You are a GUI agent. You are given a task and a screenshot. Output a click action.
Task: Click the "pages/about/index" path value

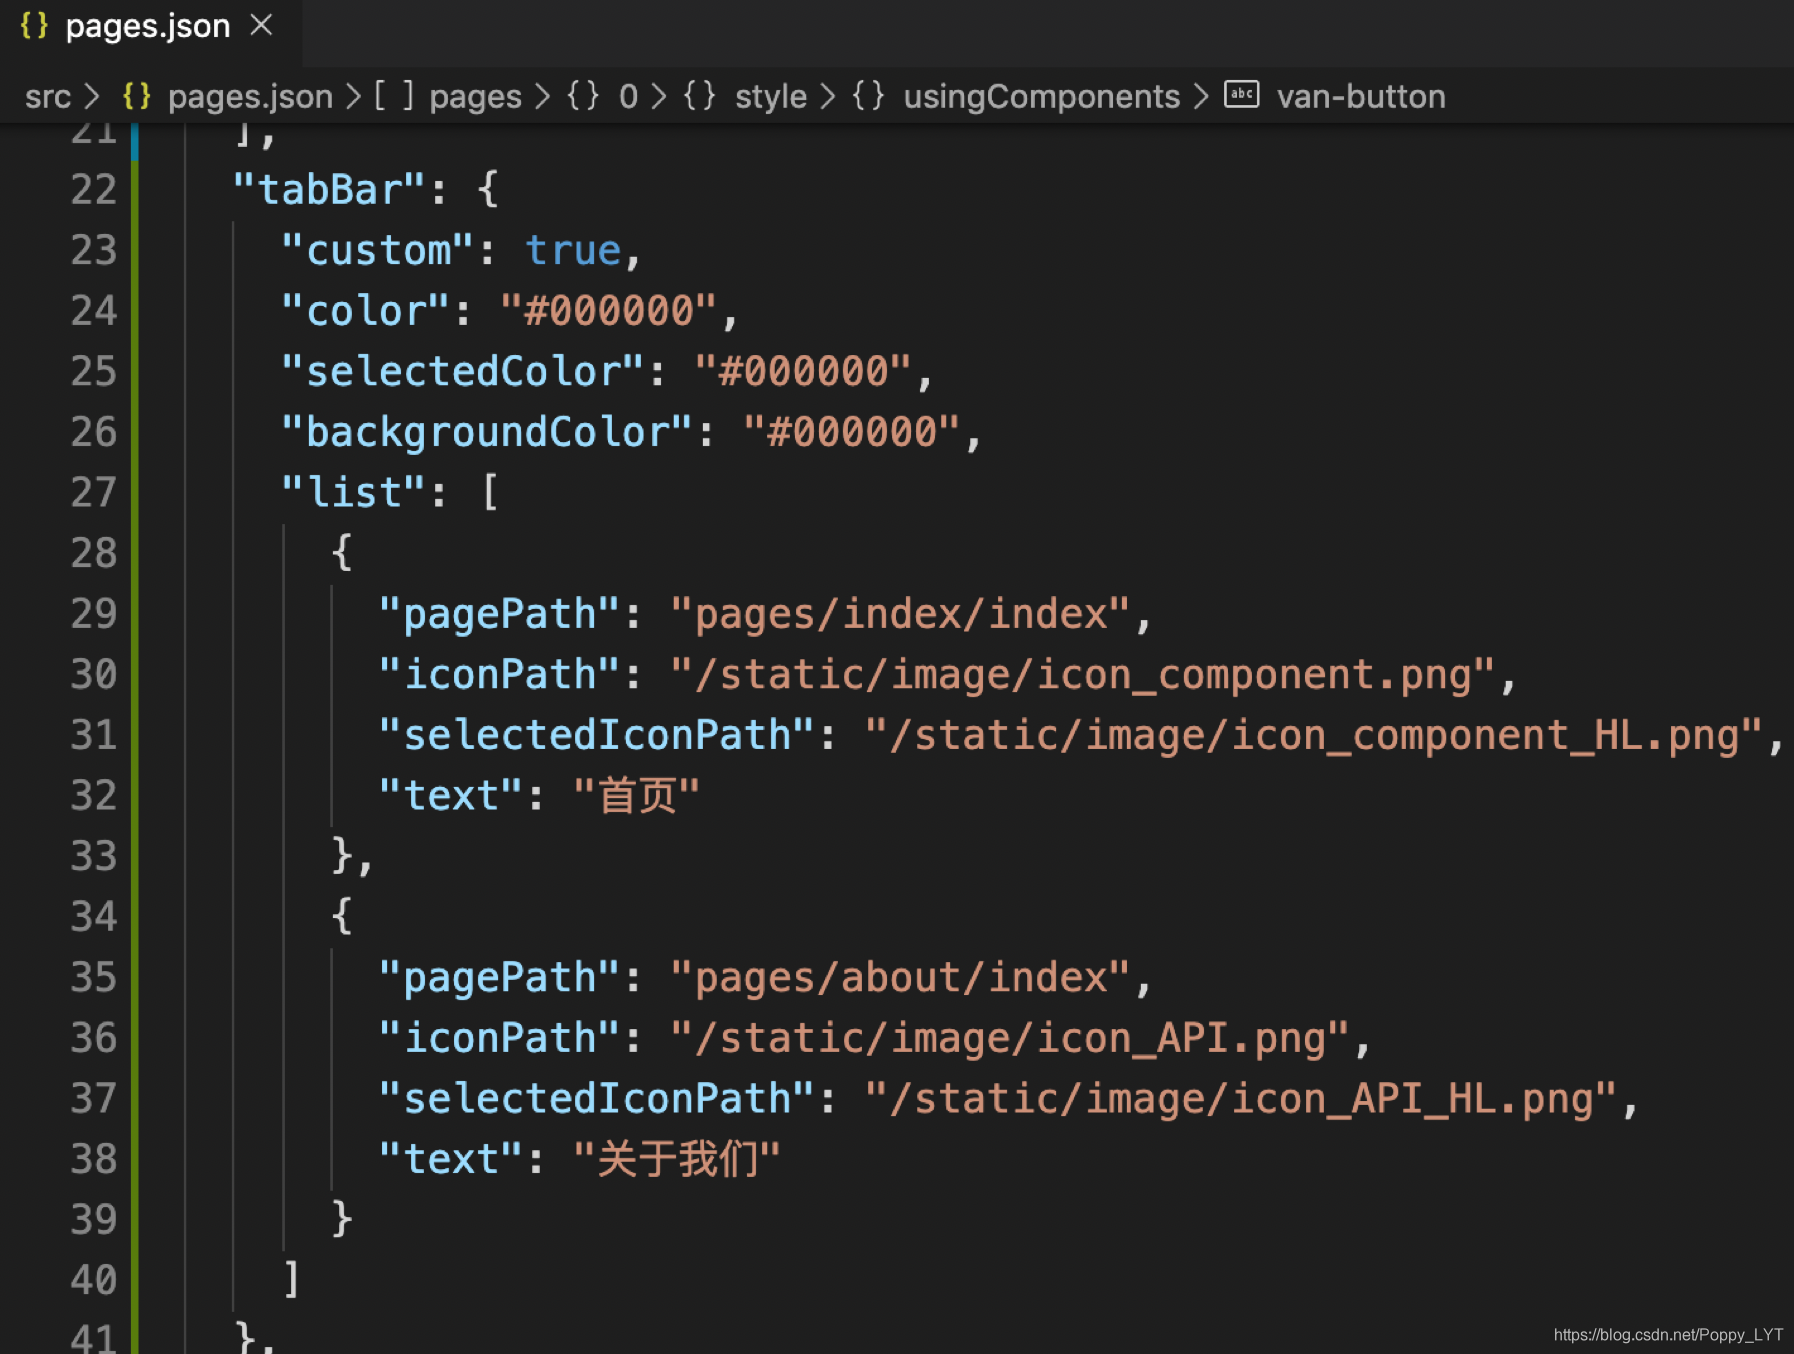click(901, 978)
